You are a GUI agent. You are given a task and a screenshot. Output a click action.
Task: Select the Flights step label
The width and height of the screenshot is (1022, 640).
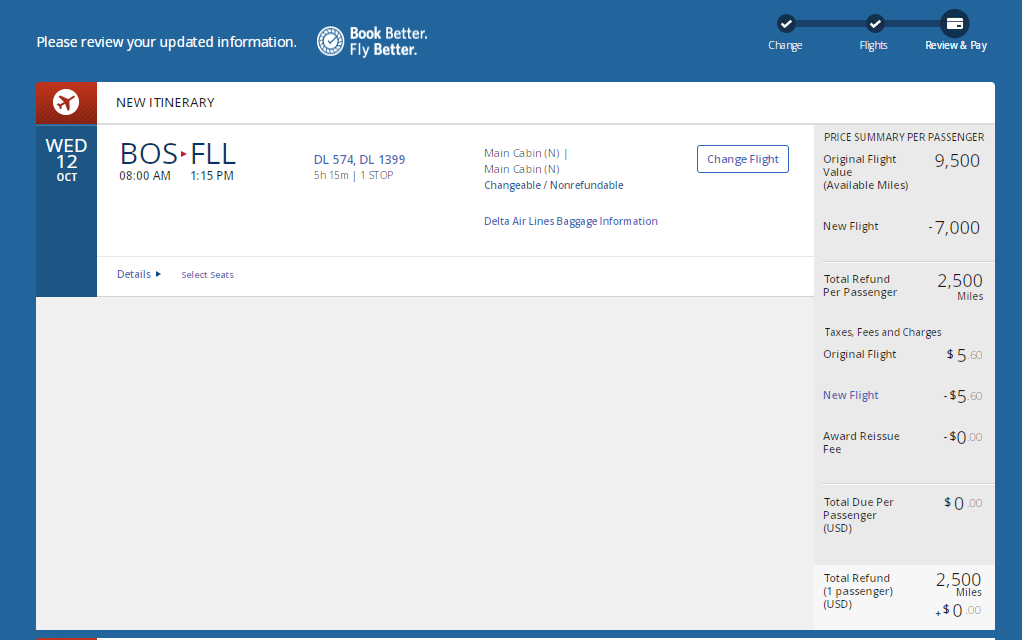pos(873,46)
